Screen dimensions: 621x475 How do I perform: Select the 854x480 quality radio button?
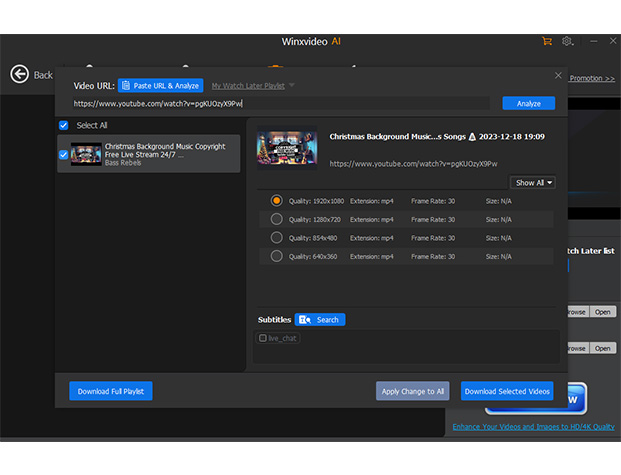point(277,237)
